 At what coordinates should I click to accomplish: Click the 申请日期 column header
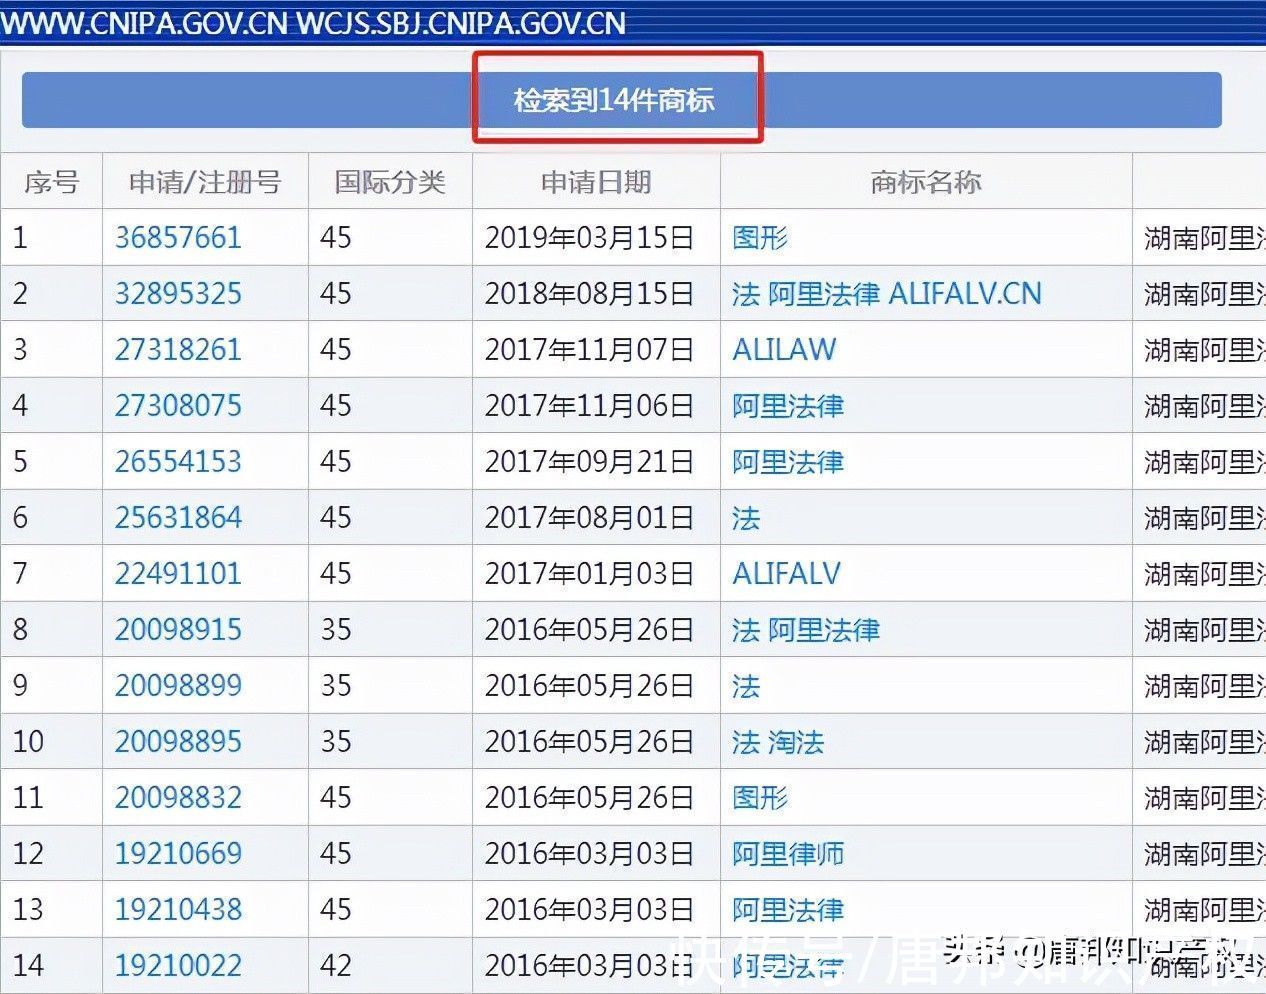tap(595, 182)
